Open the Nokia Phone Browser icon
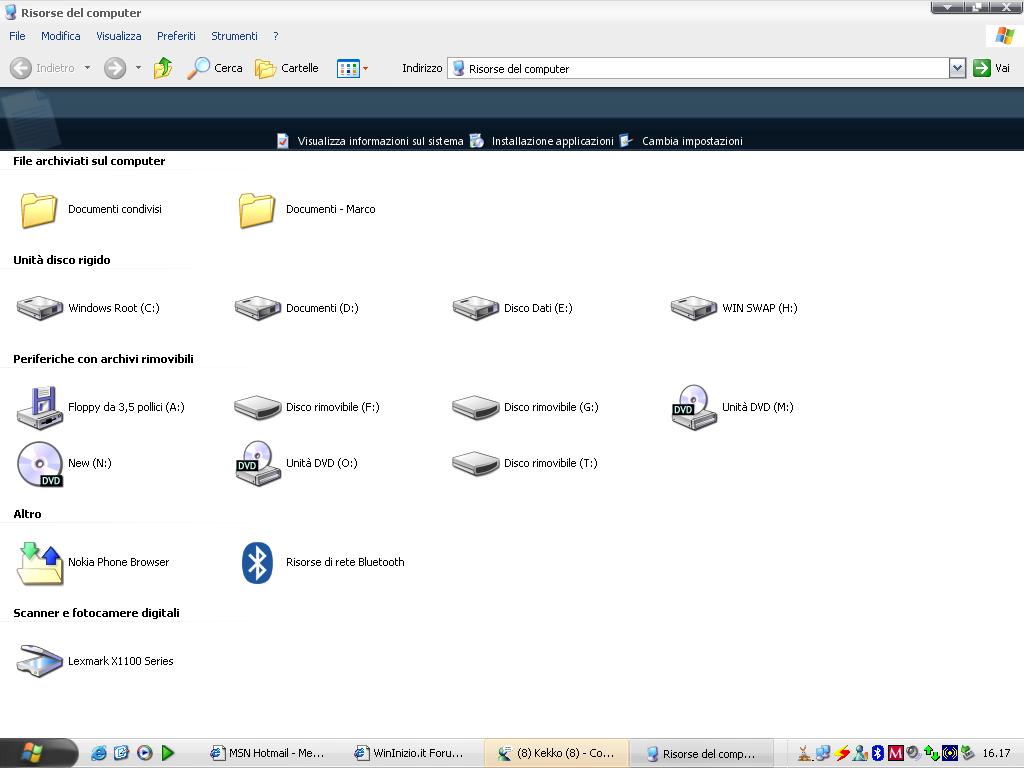The height and width of the screenshot is (768, 1024). (x=40, y=562)
